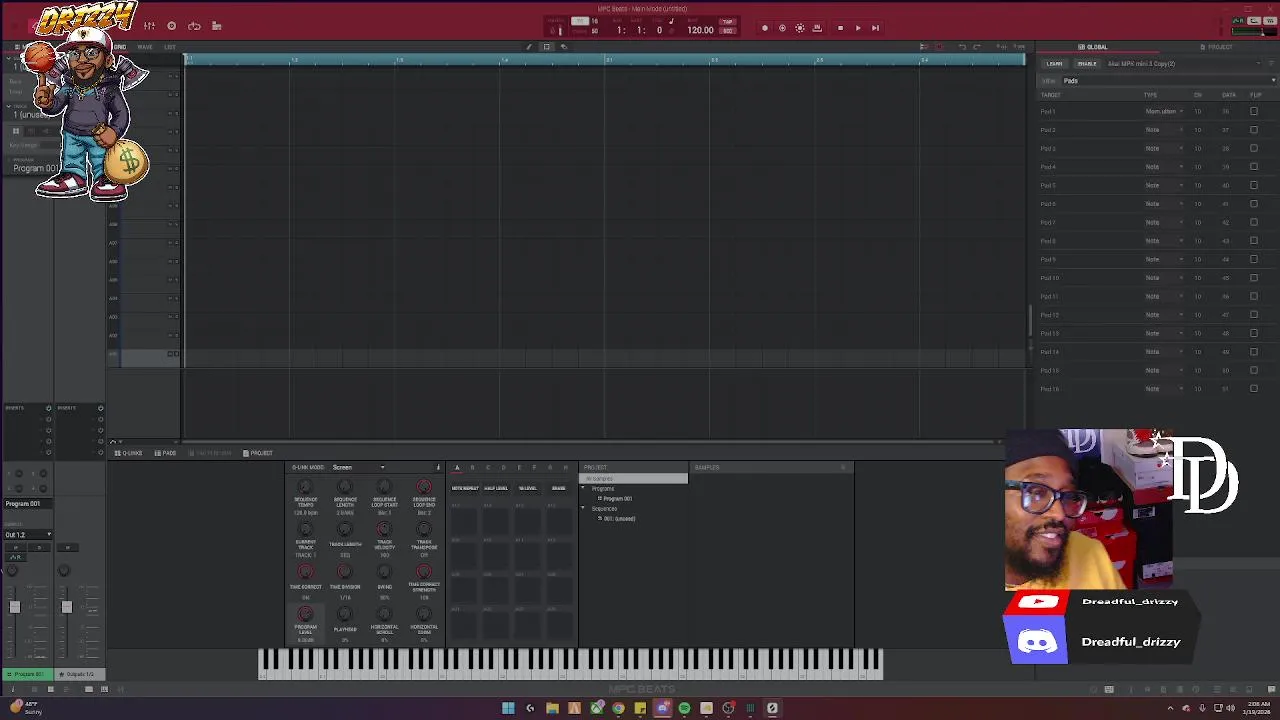Click the Program Level Q-Link knob

click(305, 614)
